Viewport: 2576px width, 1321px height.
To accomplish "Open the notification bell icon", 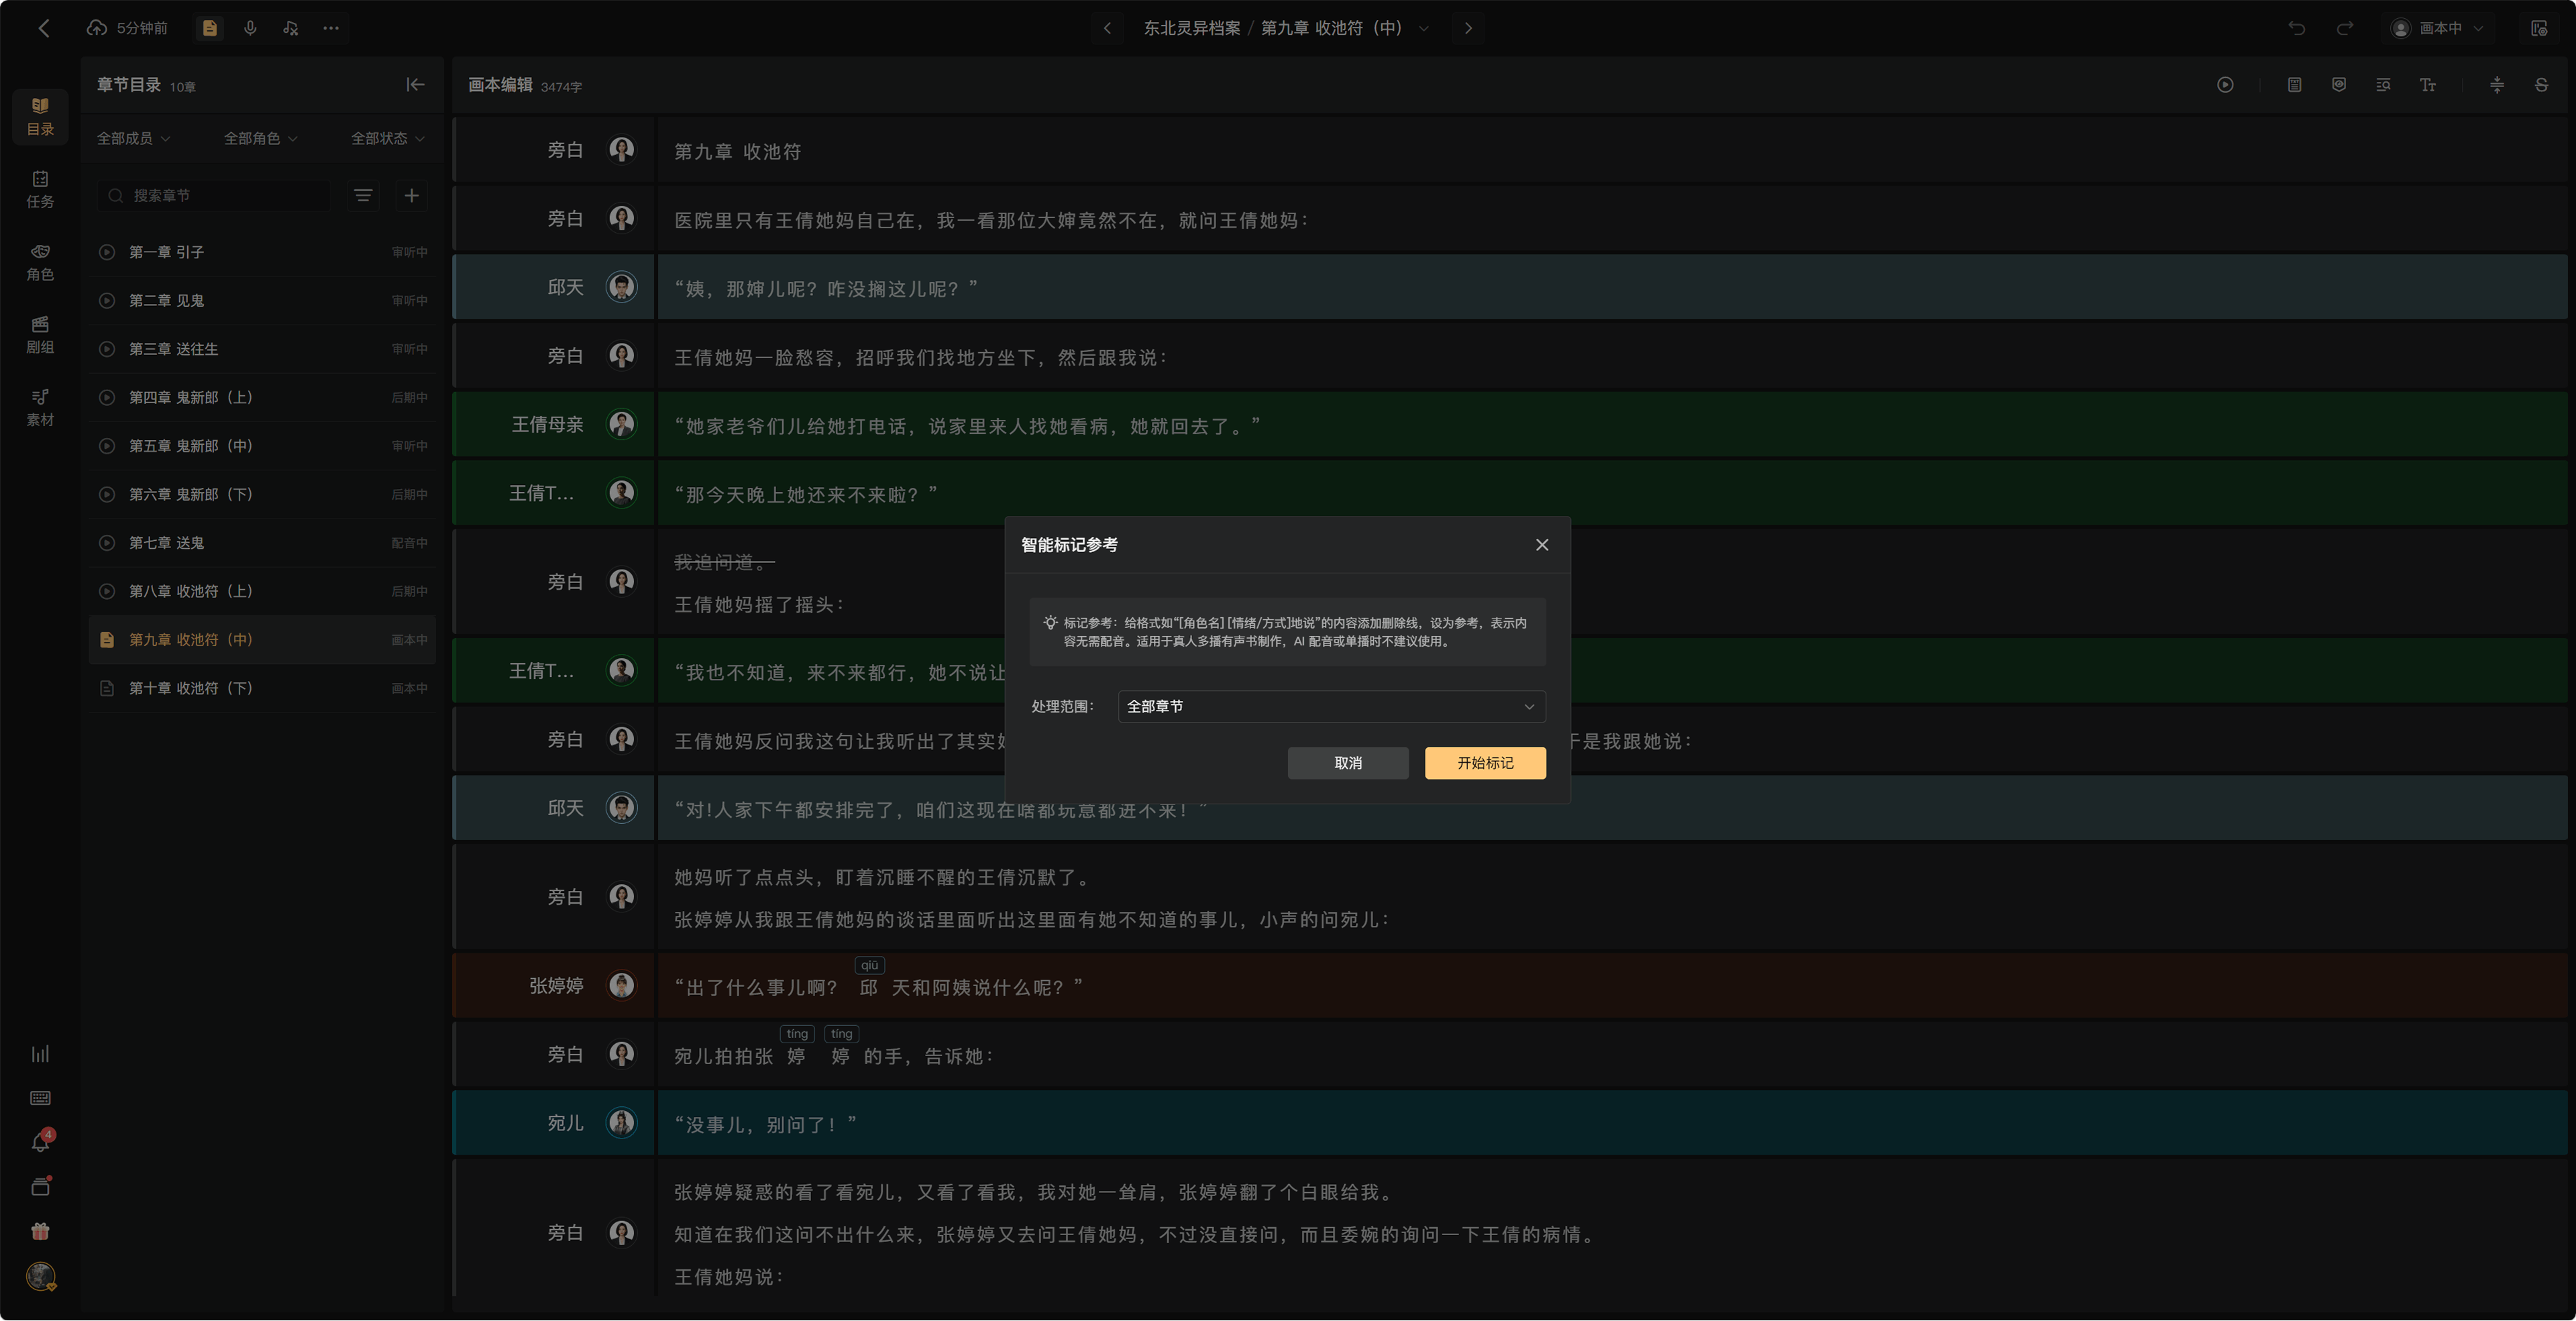I will point(40,1142).
